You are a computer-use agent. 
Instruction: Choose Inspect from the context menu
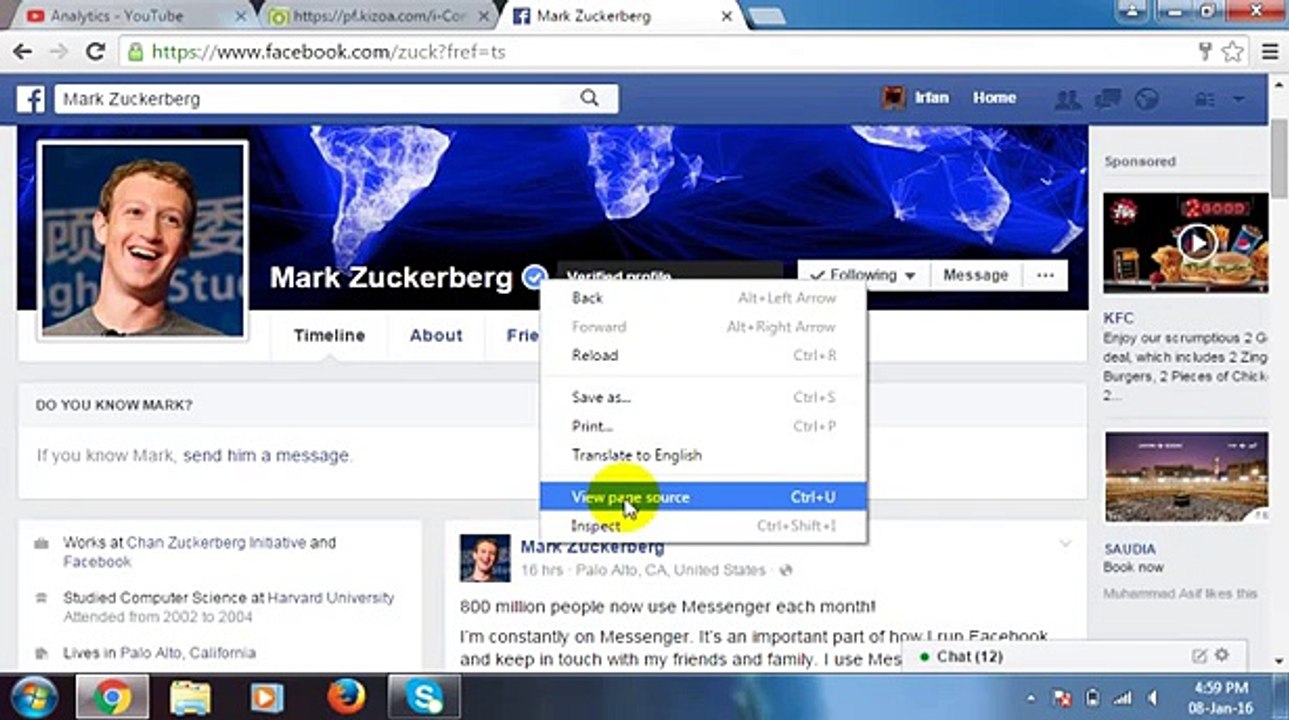pos(703,526)
